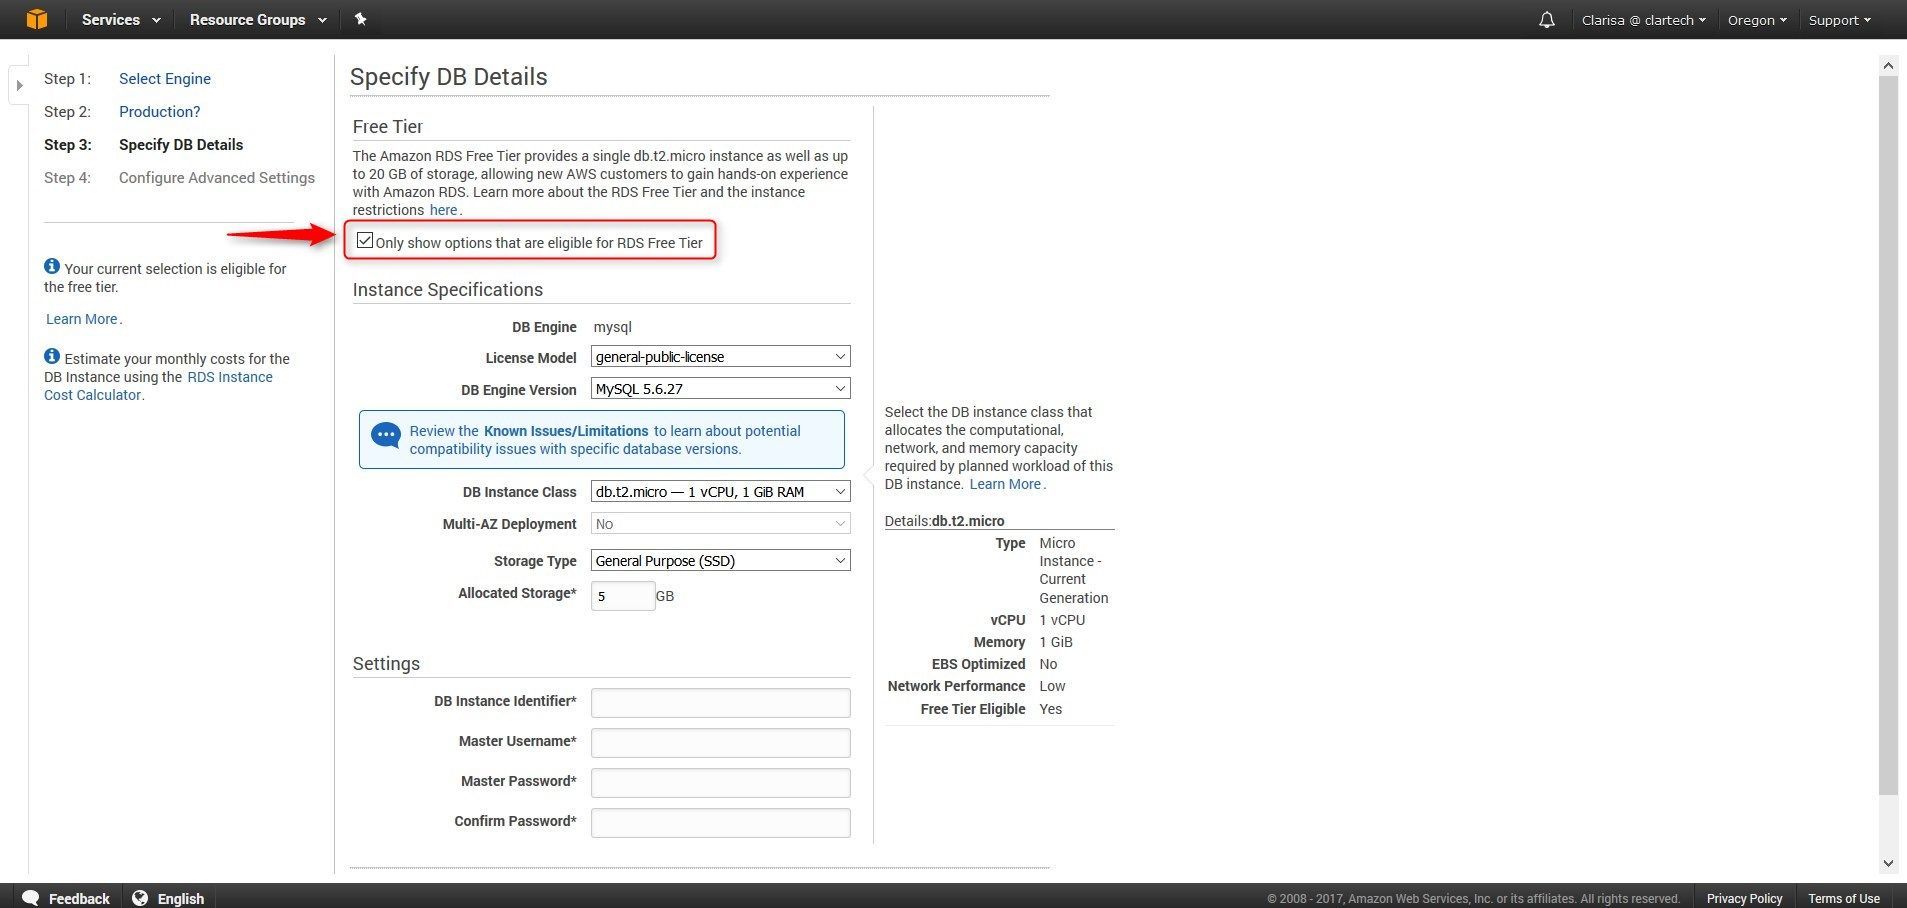Open the Resource Groups menu
Screen dimensions: 1907x908
pos(258,20)
